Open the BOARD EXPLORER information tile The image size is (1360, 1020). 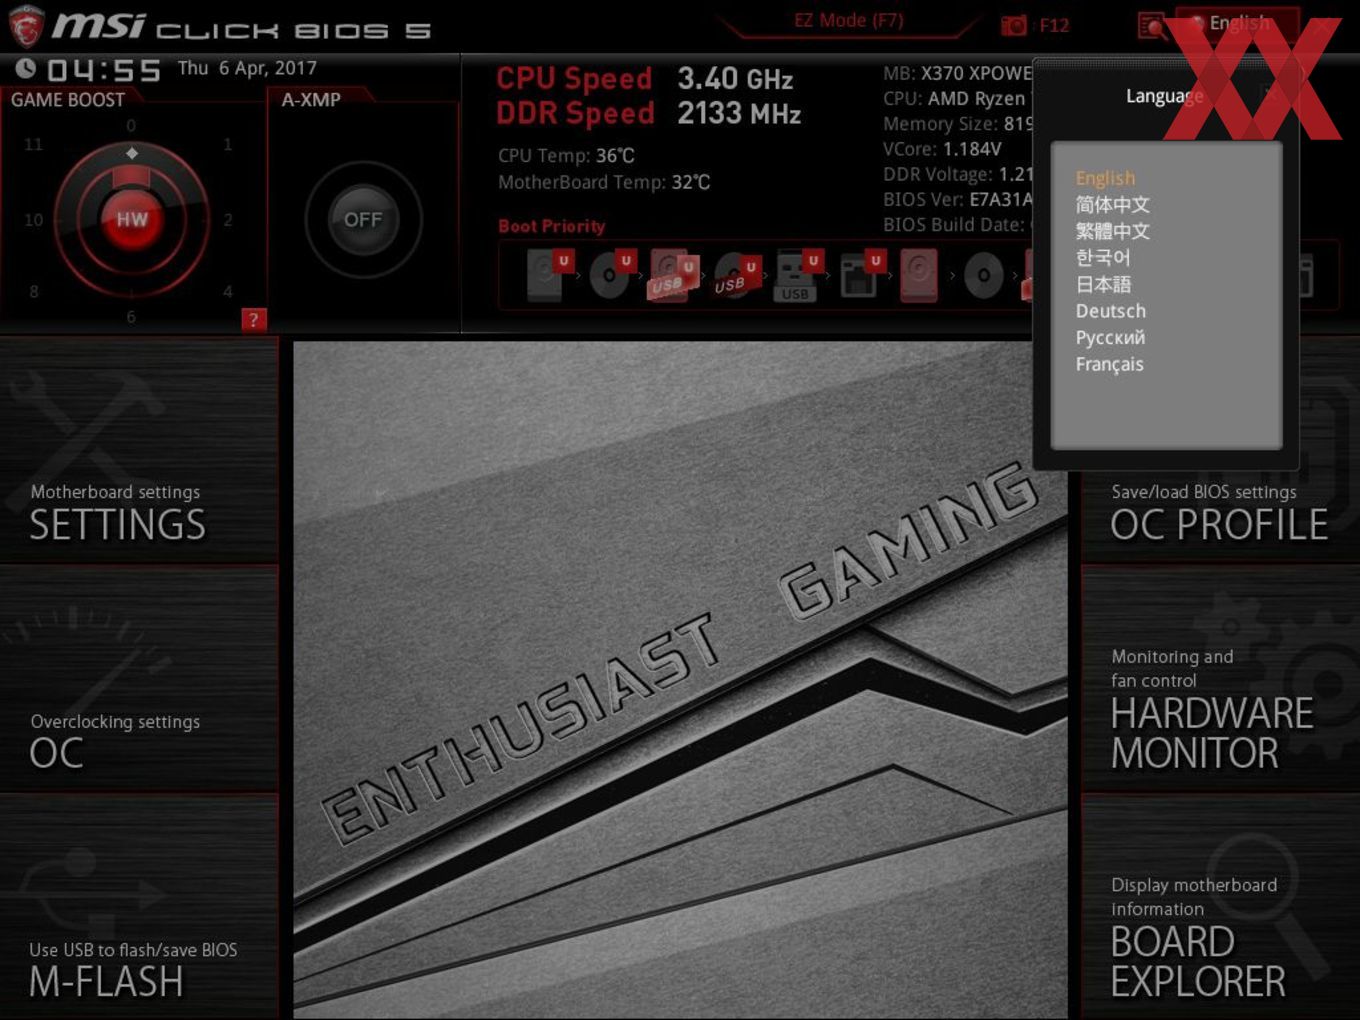[x=1220, y=908]
